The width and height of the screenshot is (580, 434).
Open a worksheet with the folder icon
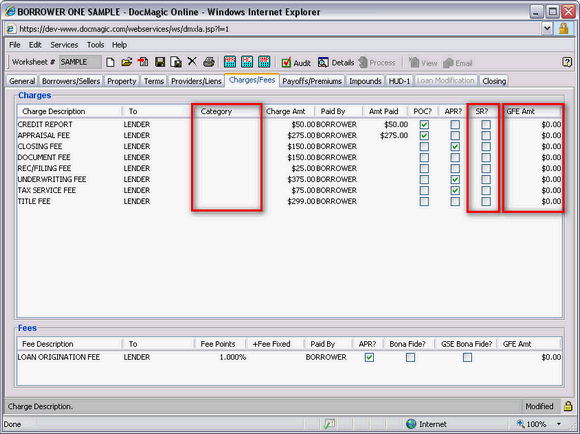[127, 62]
